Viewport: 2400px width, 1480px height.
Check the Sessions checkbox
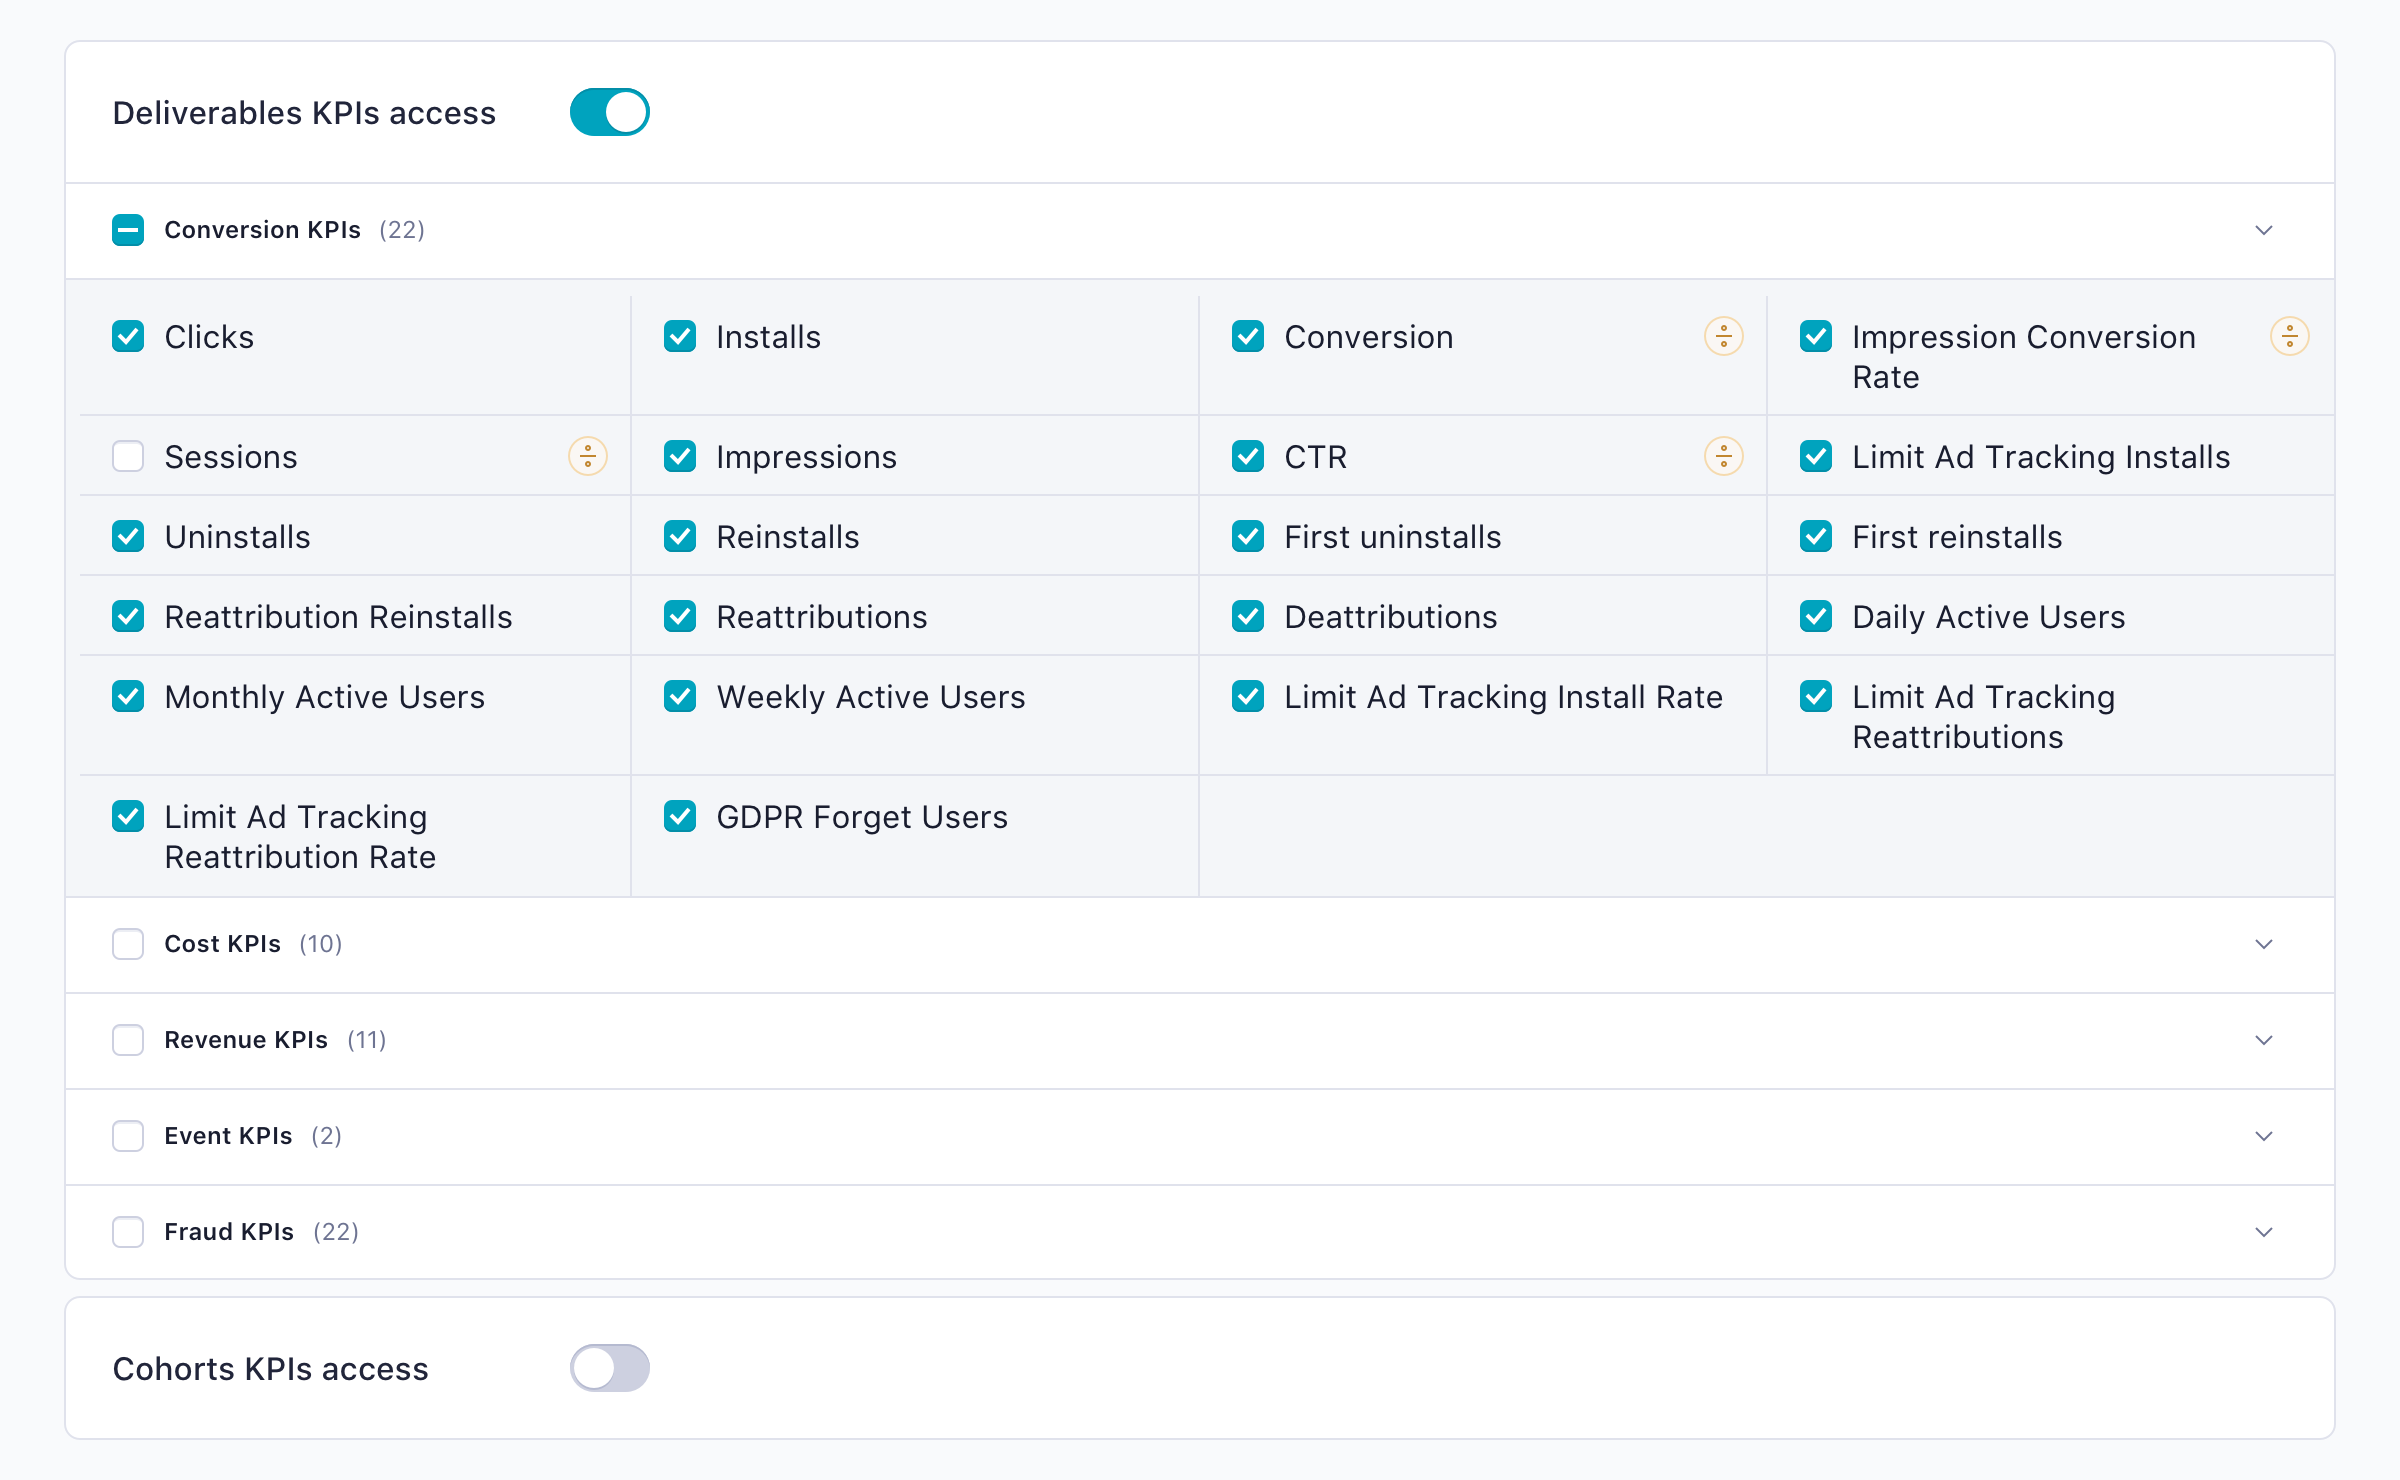128,457
